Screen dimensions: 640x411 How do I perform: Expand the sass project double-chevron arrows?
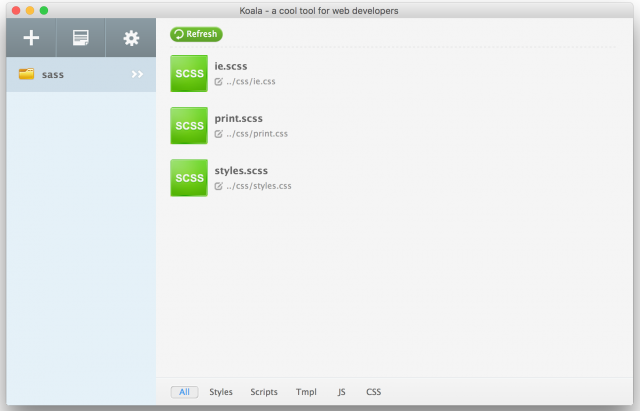tap(137, 74)
